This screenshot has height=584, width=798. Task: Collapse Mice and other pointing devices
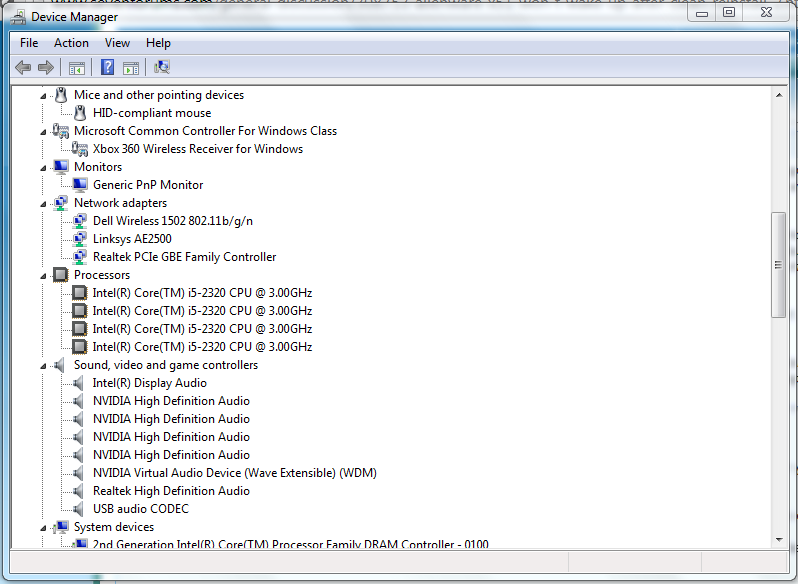(43, 96)
